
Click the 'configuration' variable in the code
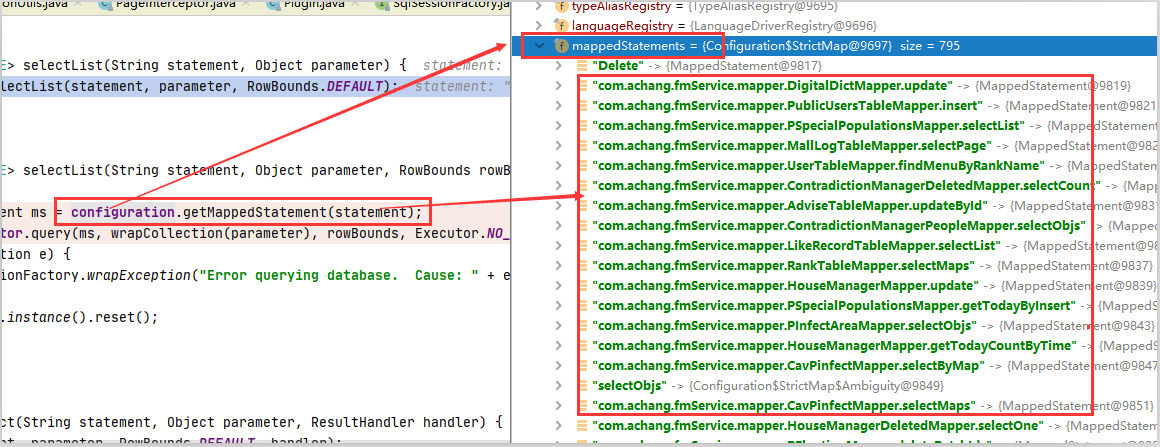(x=123, y=213)
